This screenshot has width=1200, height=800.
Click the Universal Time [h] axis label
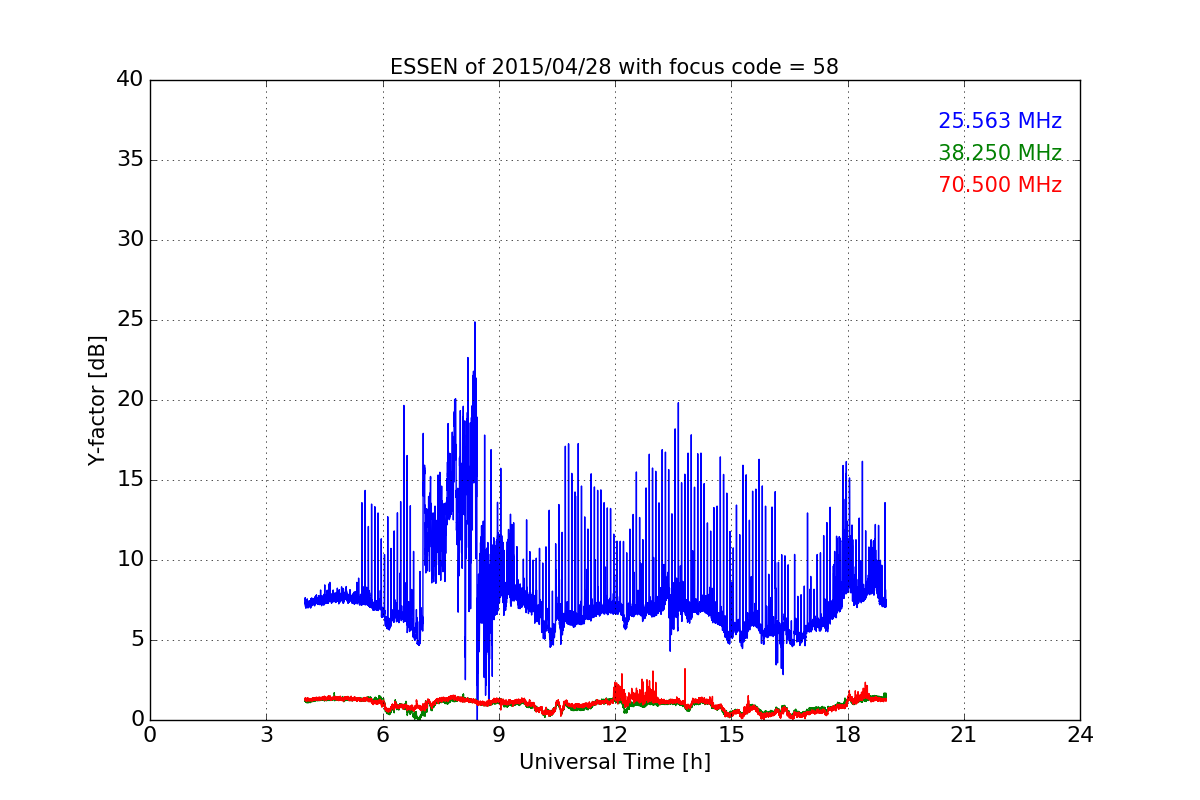tap(614, 762)
